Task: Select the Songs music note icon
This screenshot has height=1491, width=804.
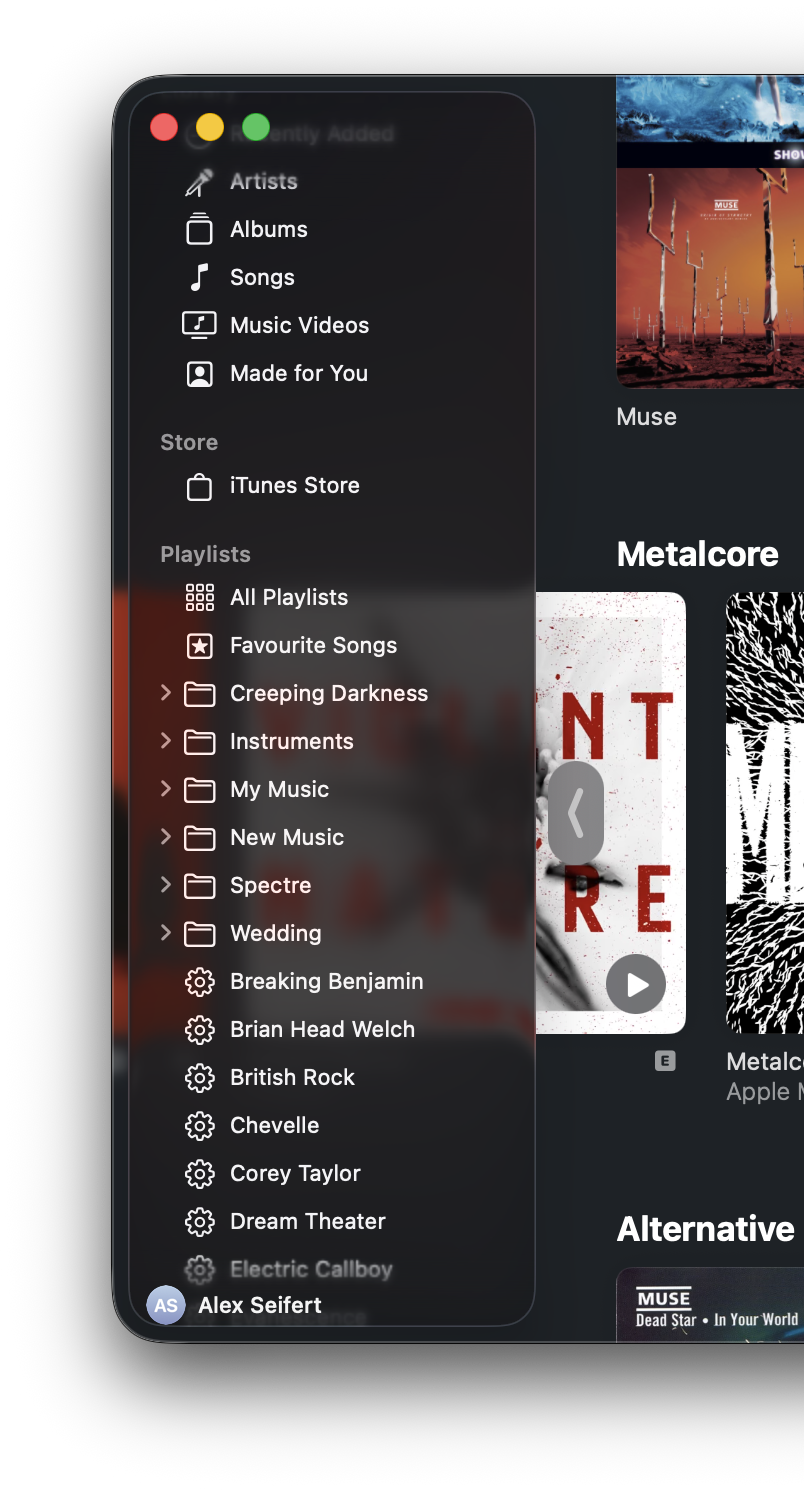Action: 199,277
